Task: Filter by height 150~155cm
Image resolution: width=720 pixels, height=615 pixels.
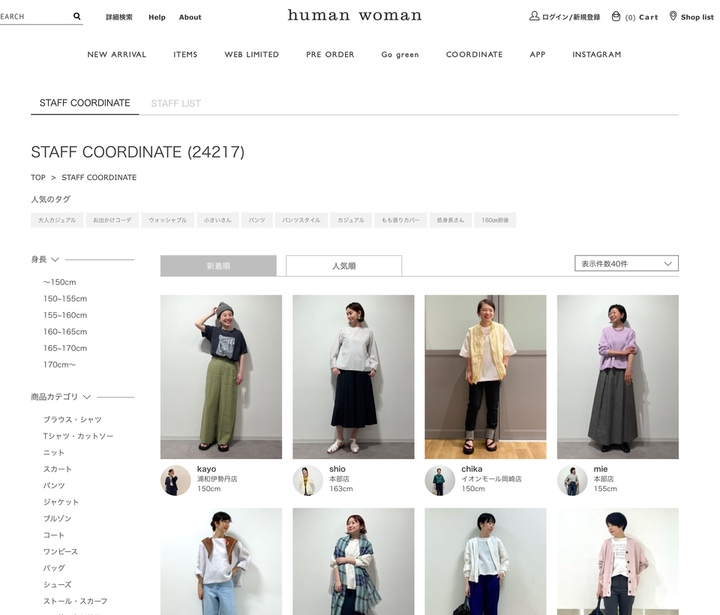Action: 65,299
